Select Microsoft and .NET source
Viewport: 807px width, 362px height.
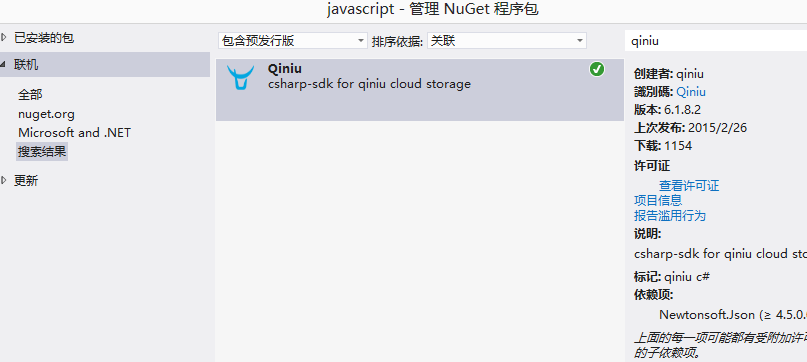(75, 133)
